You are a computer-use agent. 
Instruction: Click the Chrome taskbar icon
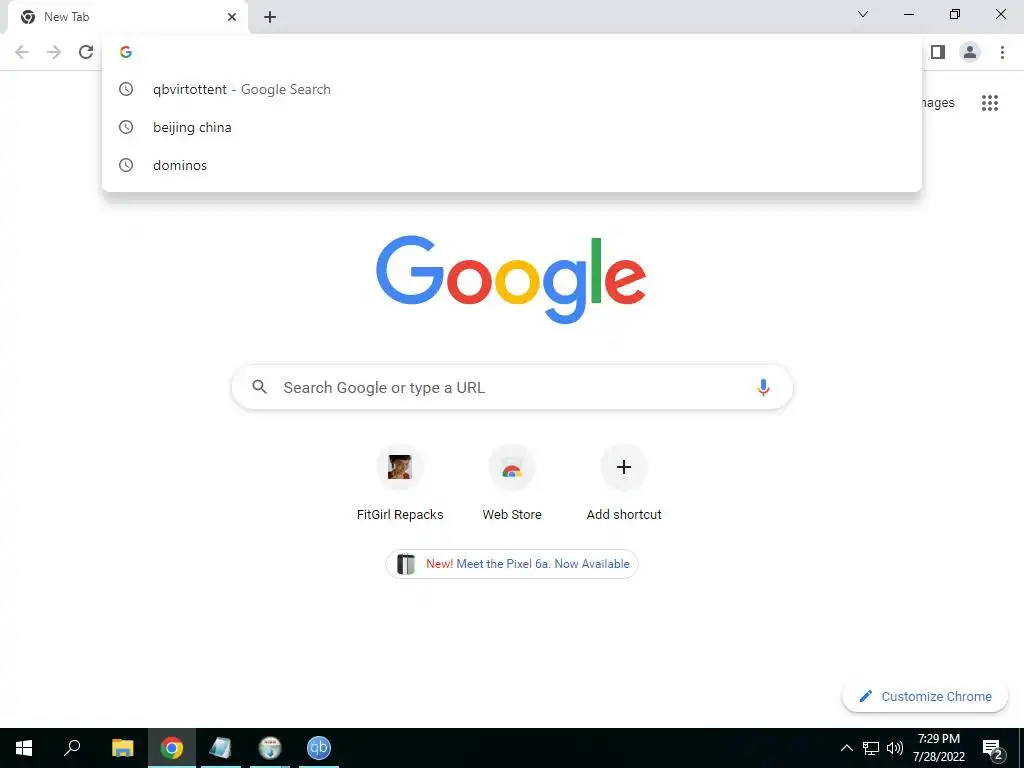[x=172, y=748]
